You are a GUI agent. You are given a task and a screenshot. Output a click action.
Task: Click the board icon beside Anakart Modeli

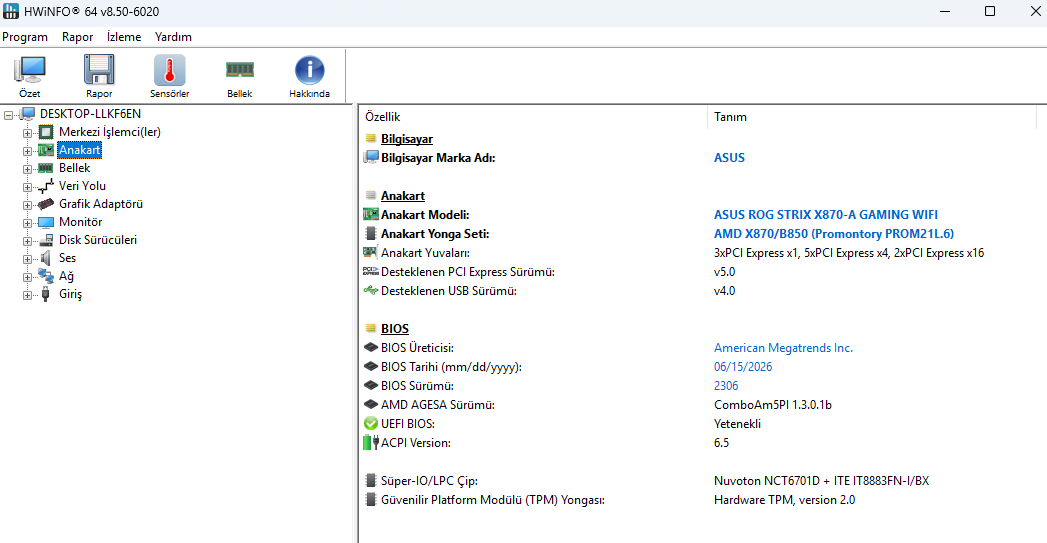click(x=371, y=214)
